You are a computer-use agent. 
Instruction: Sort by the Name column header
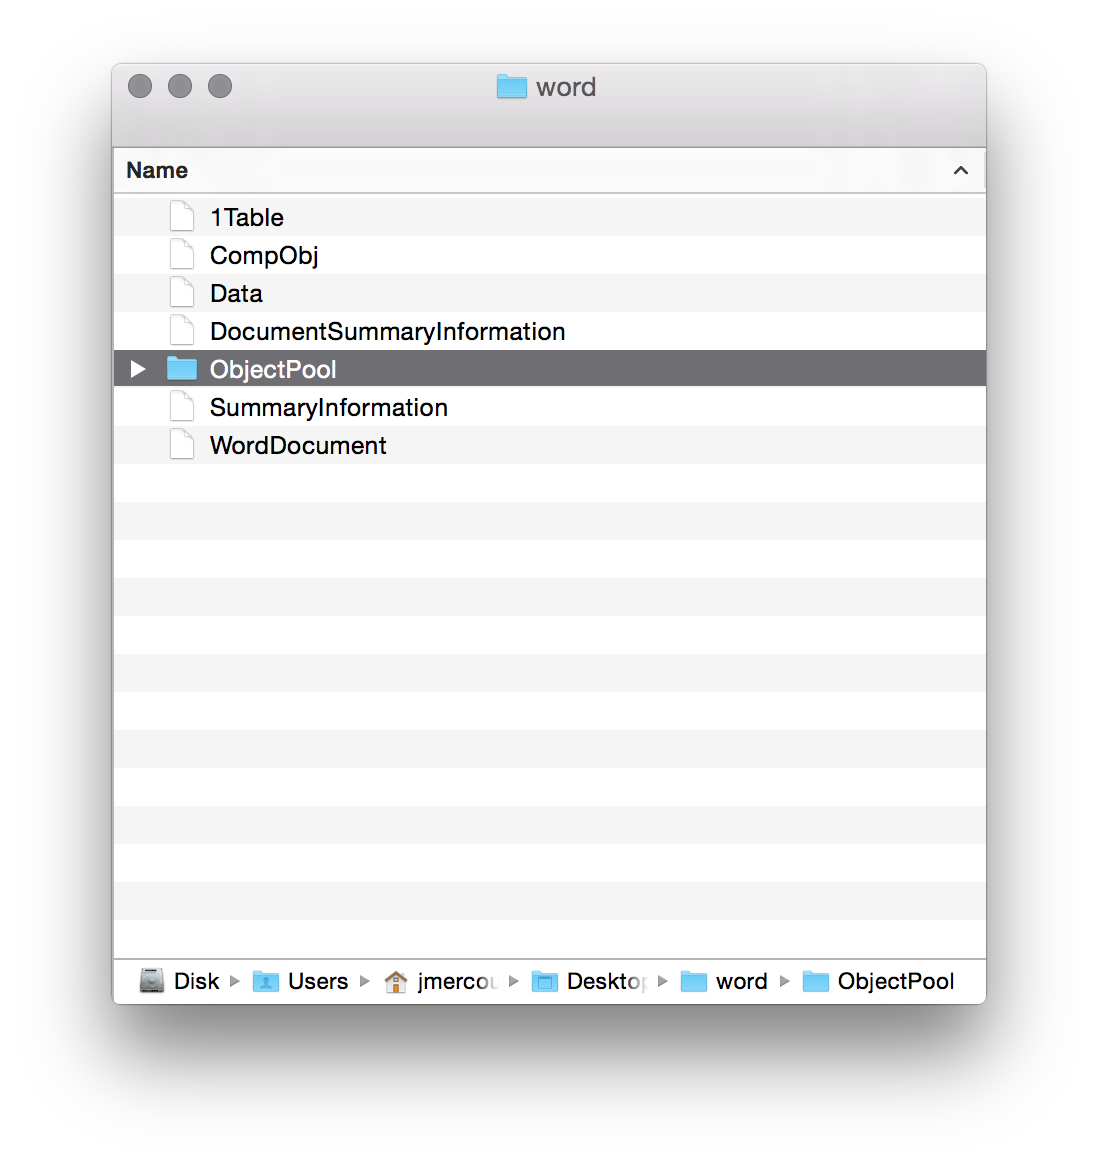tap(549, 171)
